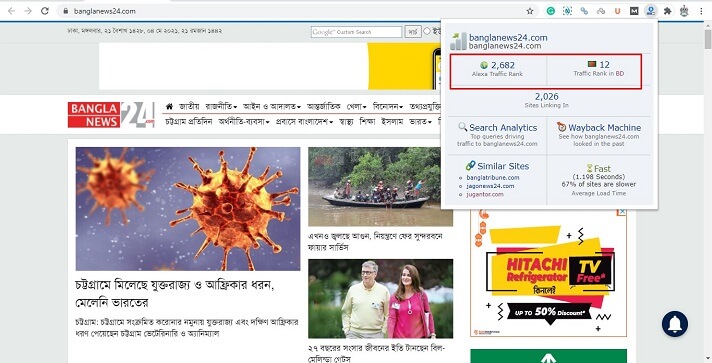This screenshot has height=363, width=712.
Task: Click the hourglass icon next to Fast
Action: coord(589,168)
